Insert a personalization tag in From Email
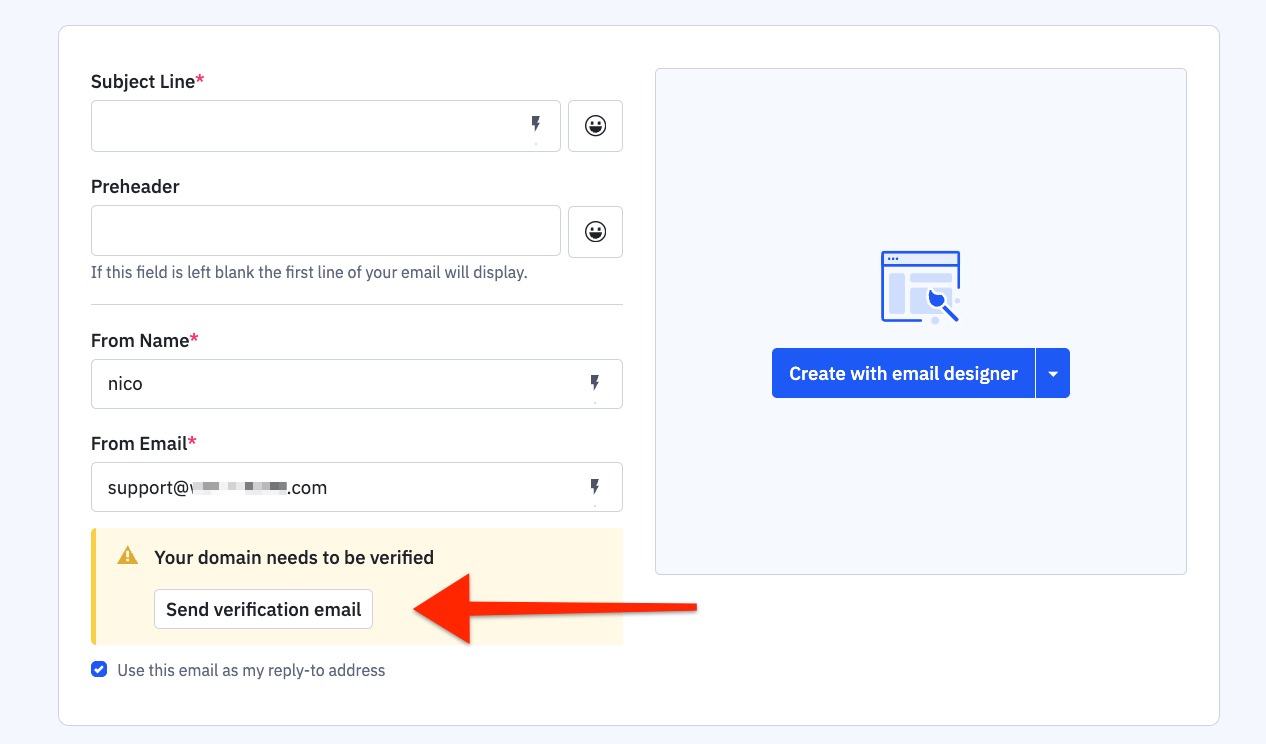Image resolution: width=1266 pixels, height=744 pixels. (595, 487)
